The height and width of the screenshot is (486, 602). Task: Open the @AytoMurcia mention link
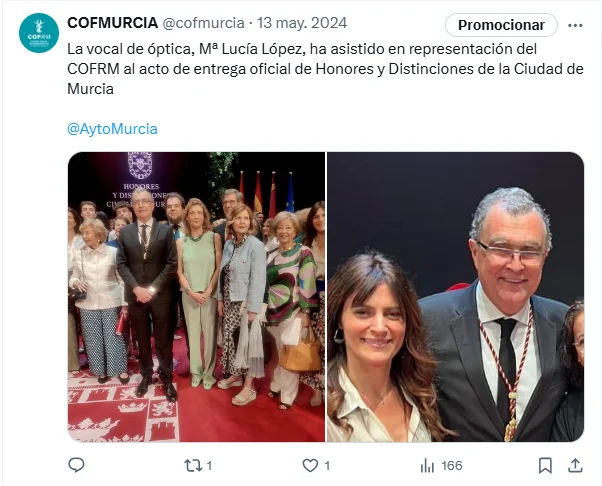tap(112, 129)
